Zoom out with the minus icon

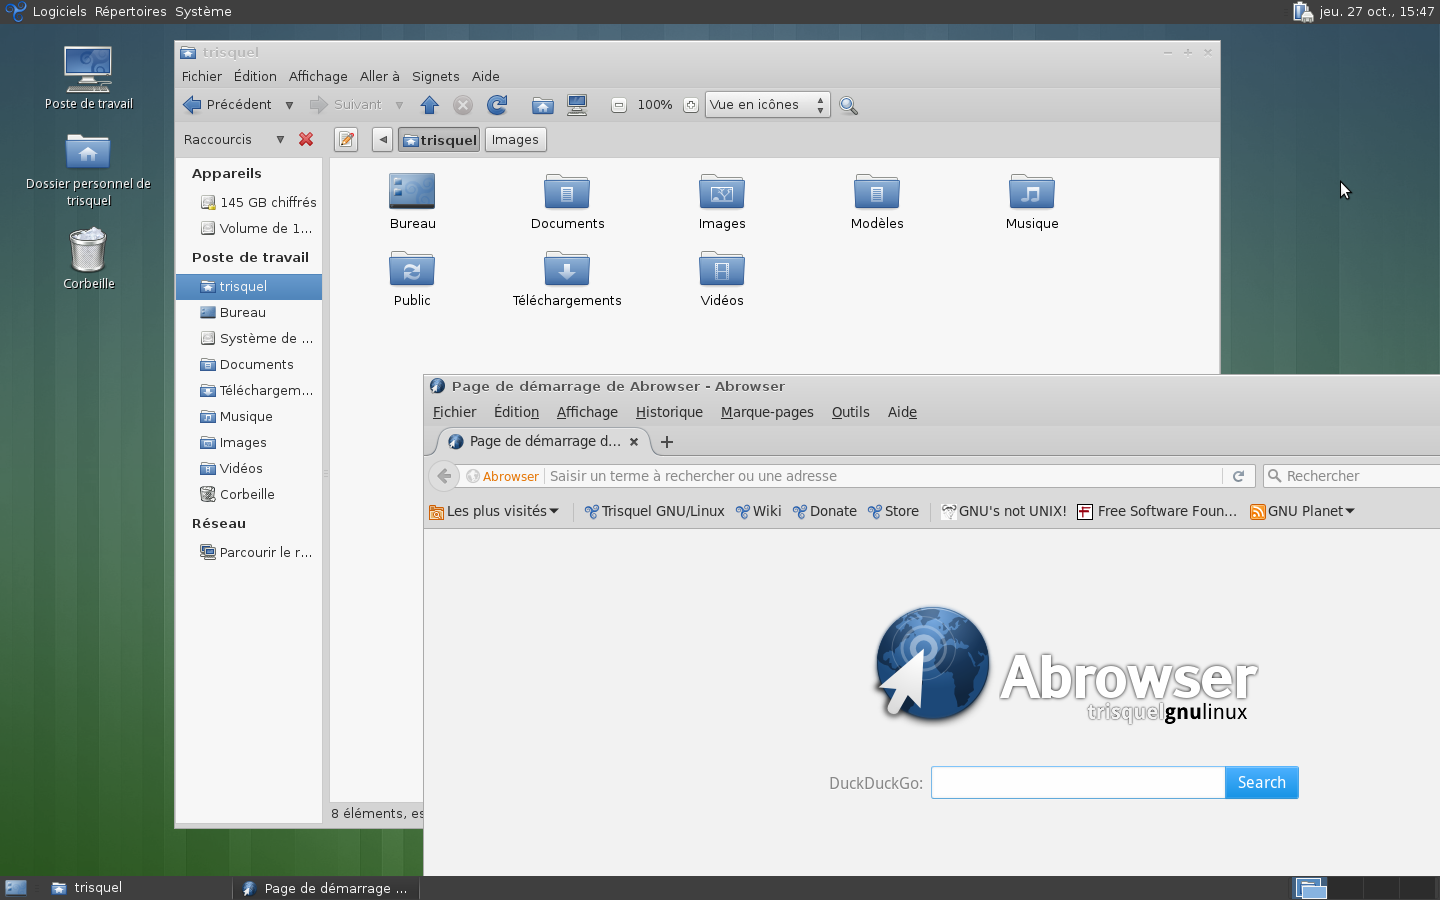pos(619,105)
